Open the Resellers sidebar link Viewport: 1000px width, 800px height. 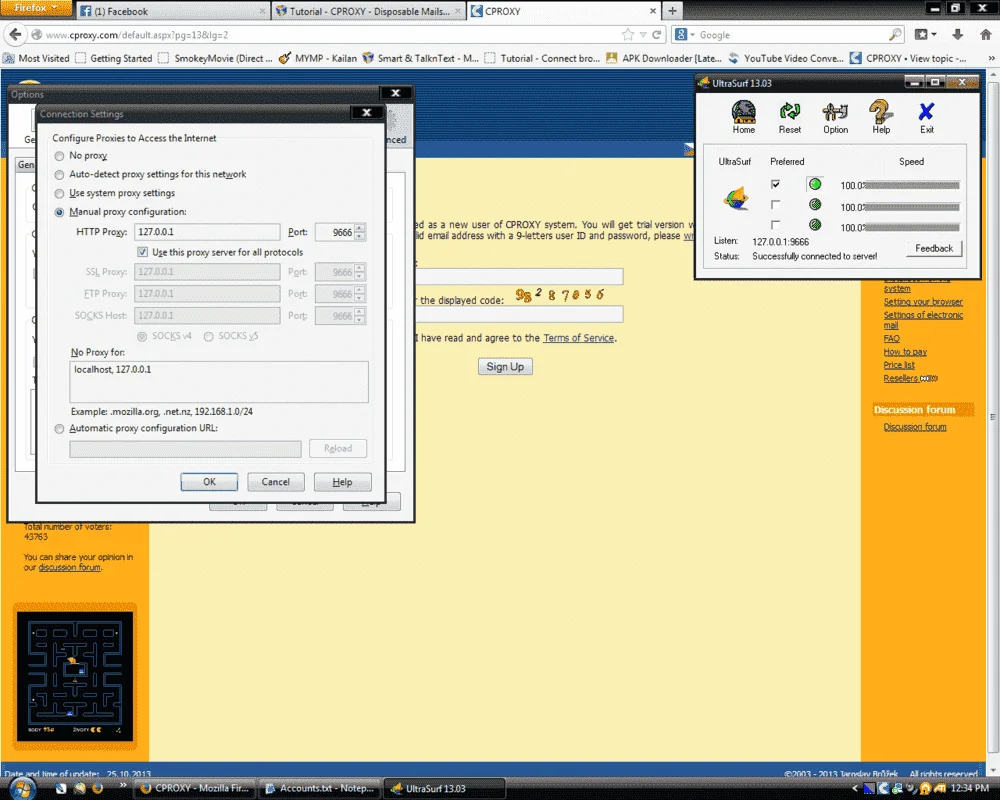(901, 378)
